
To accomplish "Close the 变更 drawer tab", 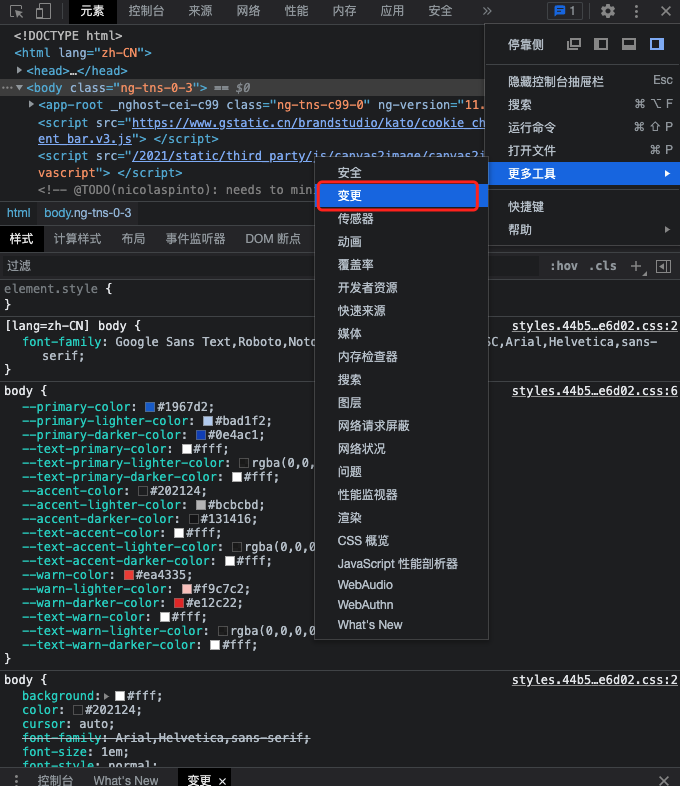I will point(222,780).
